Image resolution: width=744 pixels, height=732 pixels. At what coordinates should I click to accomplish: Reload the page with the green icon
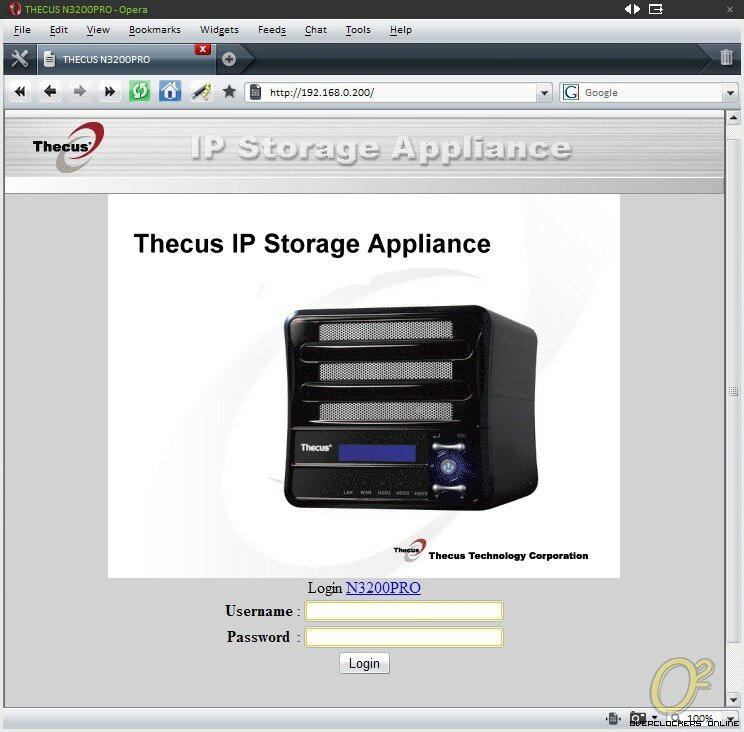click(x=140, y=92)
